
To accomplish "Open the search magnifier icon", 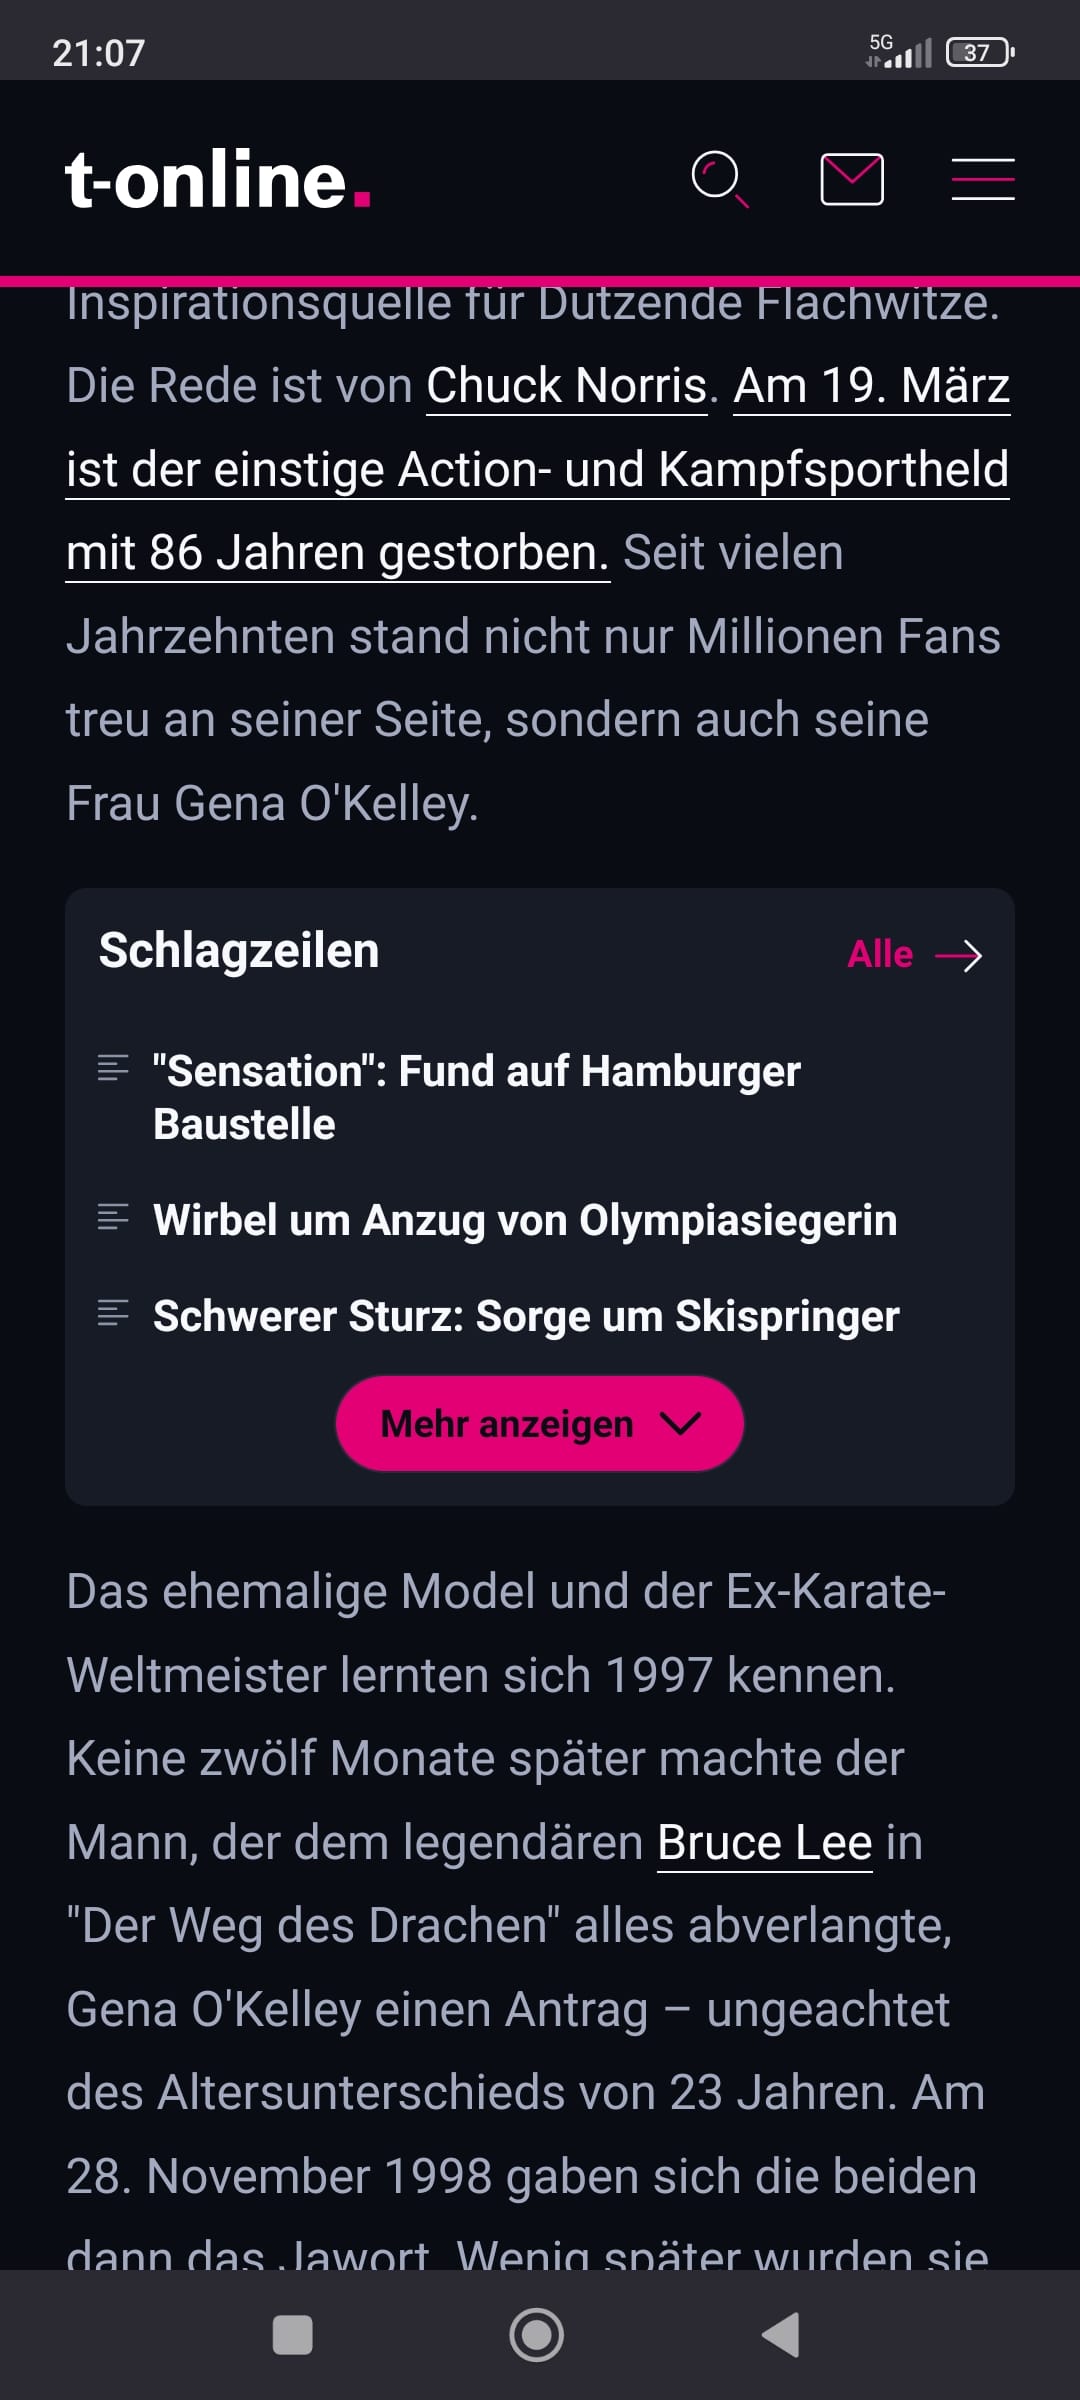I will point(719,179).
